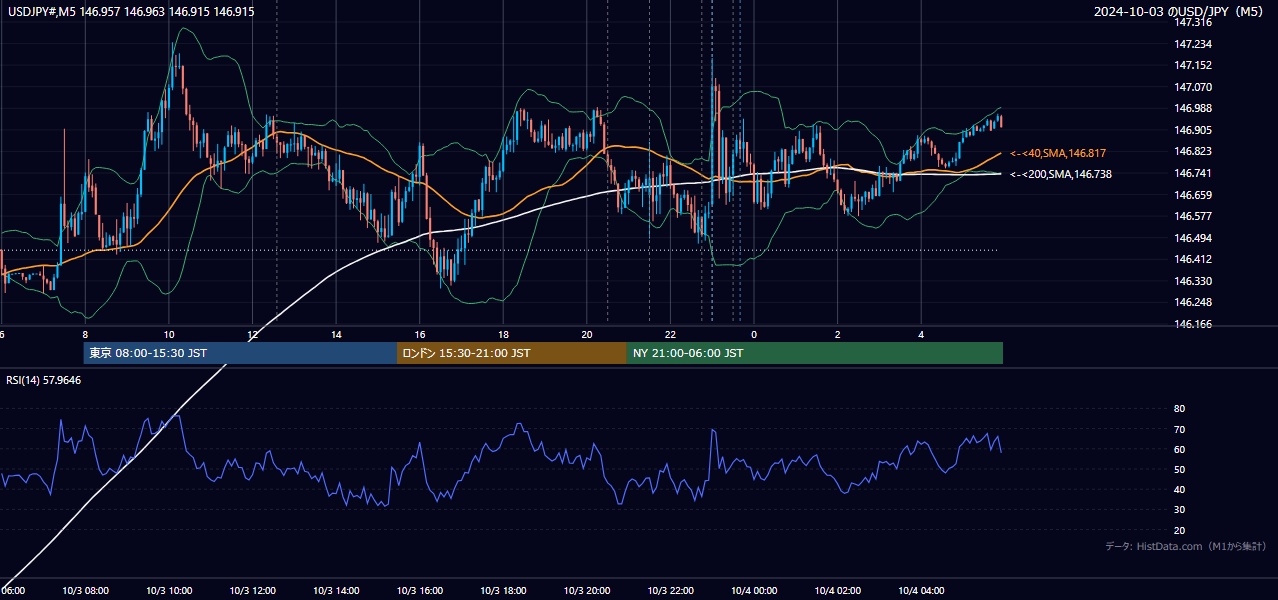The height and width of the screenshot is (600, 1278).
Task: Click the HistData.com data source credit
Action: click(1185, 546)
